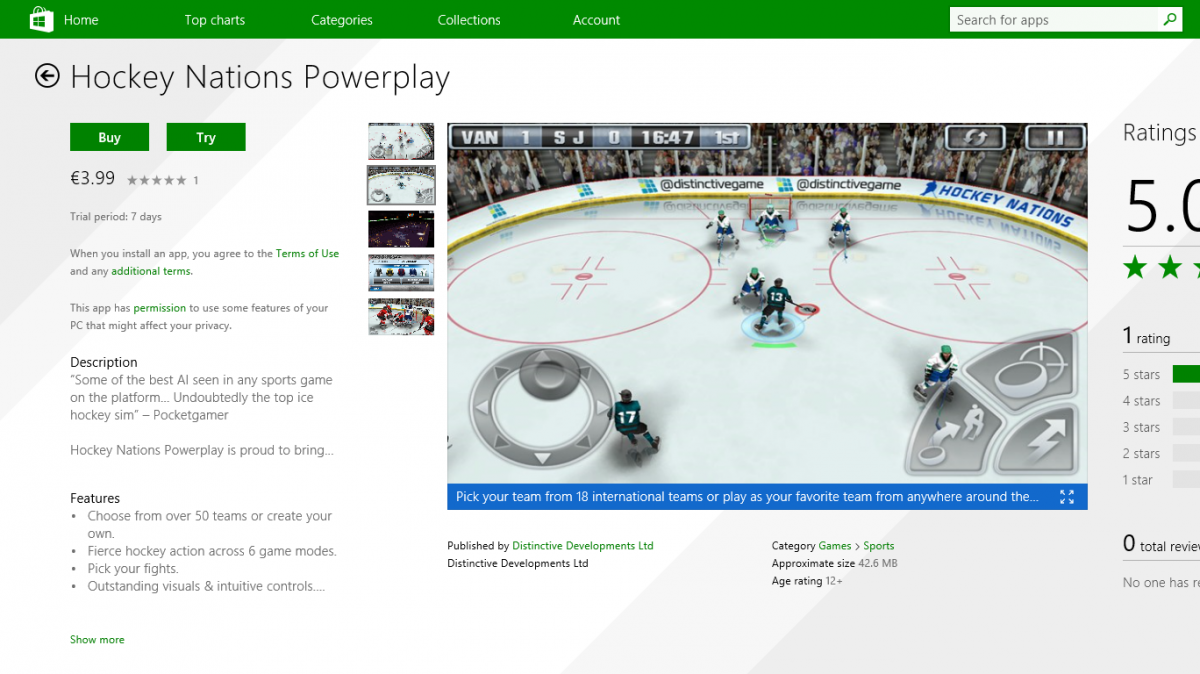Click the Ratings heading
Image resolution: width=1200 pixels, height=674 pixels.
pos(1160,133)
